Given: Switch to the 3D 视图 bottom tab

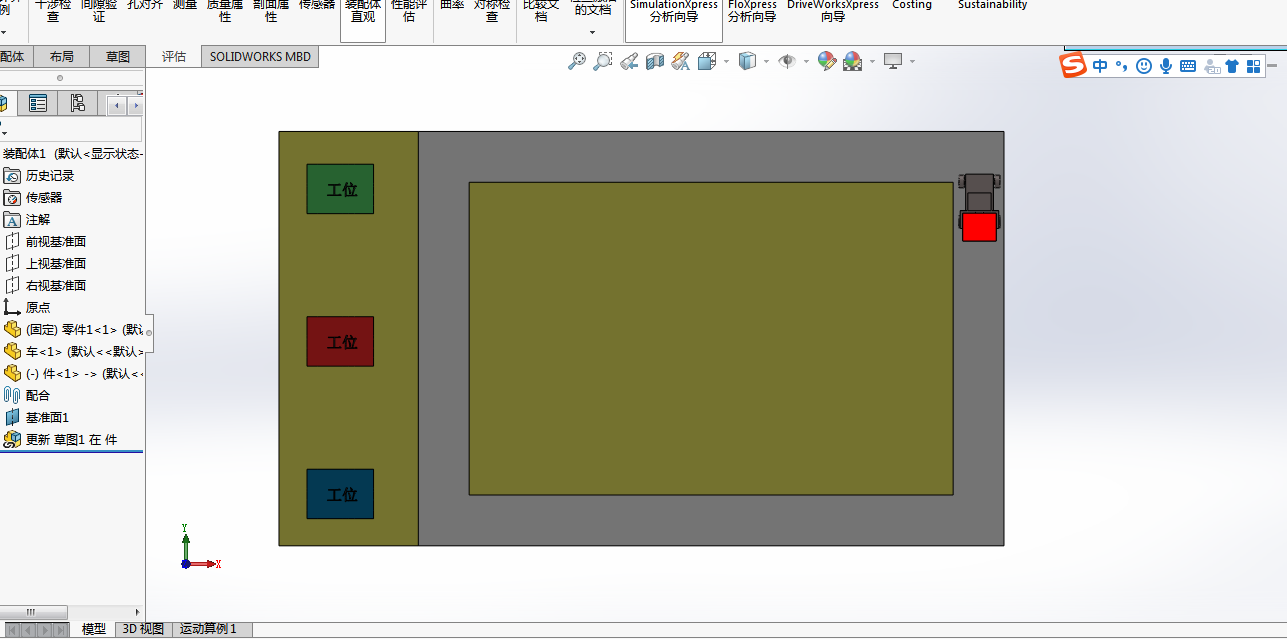Looking at the screenshot, I should [143, 629].
